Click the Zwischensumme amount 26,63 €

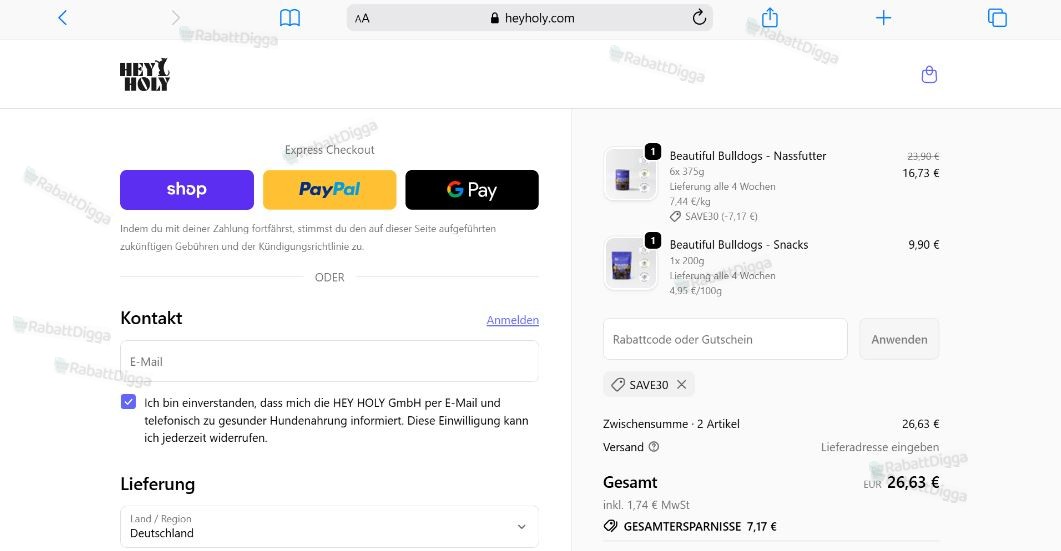920,424
